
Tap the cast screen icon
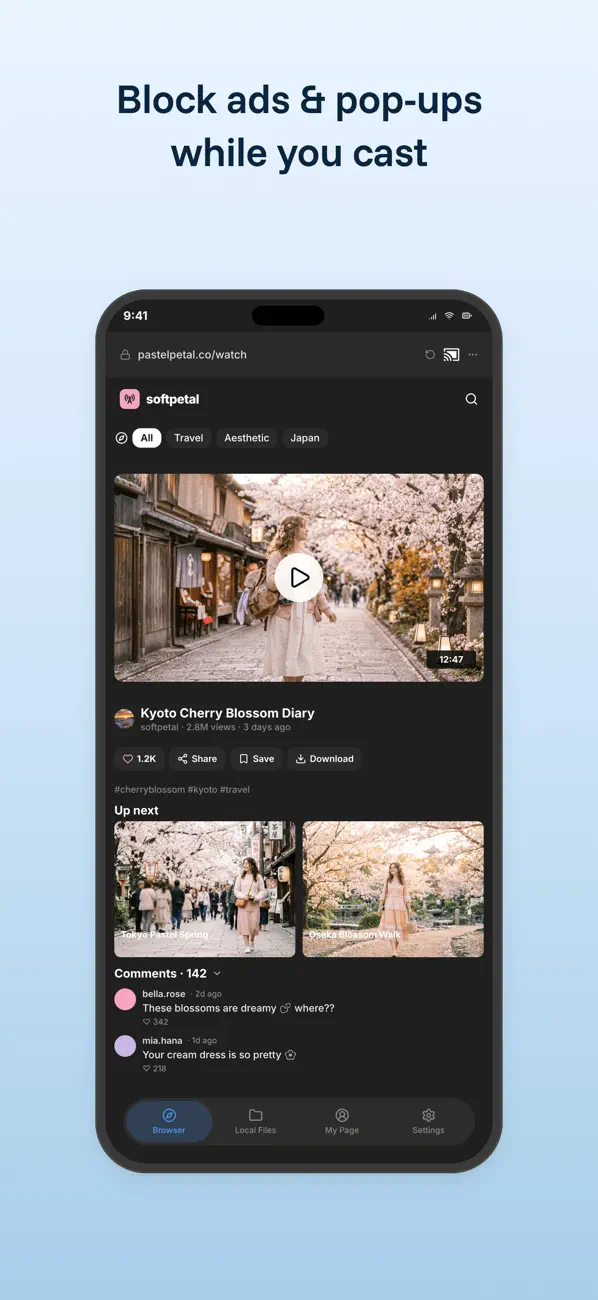point(451,354)
